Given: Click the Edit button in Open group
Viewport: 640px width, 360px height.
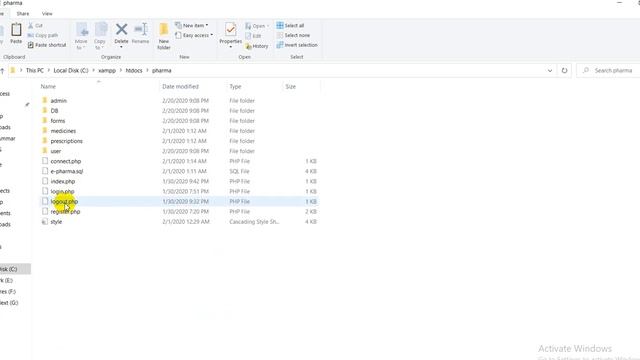Looking at the screenshot, I should (x=253, y=36).
